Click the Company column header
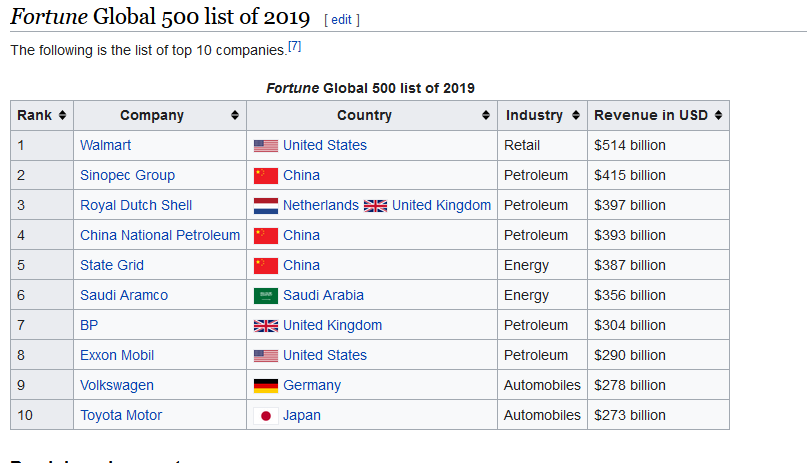The height and width of the screenshot is (463, 807). (x=160, y=115)
